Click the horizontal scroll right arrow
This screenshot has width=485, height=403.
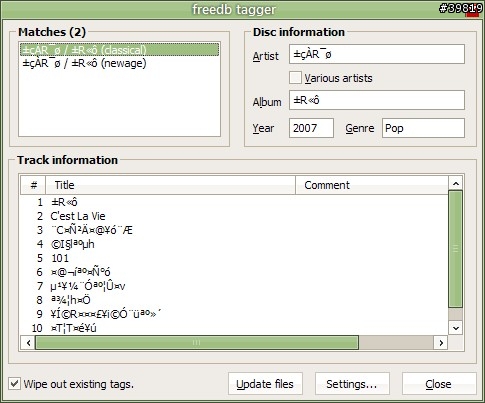pos(441,343)
